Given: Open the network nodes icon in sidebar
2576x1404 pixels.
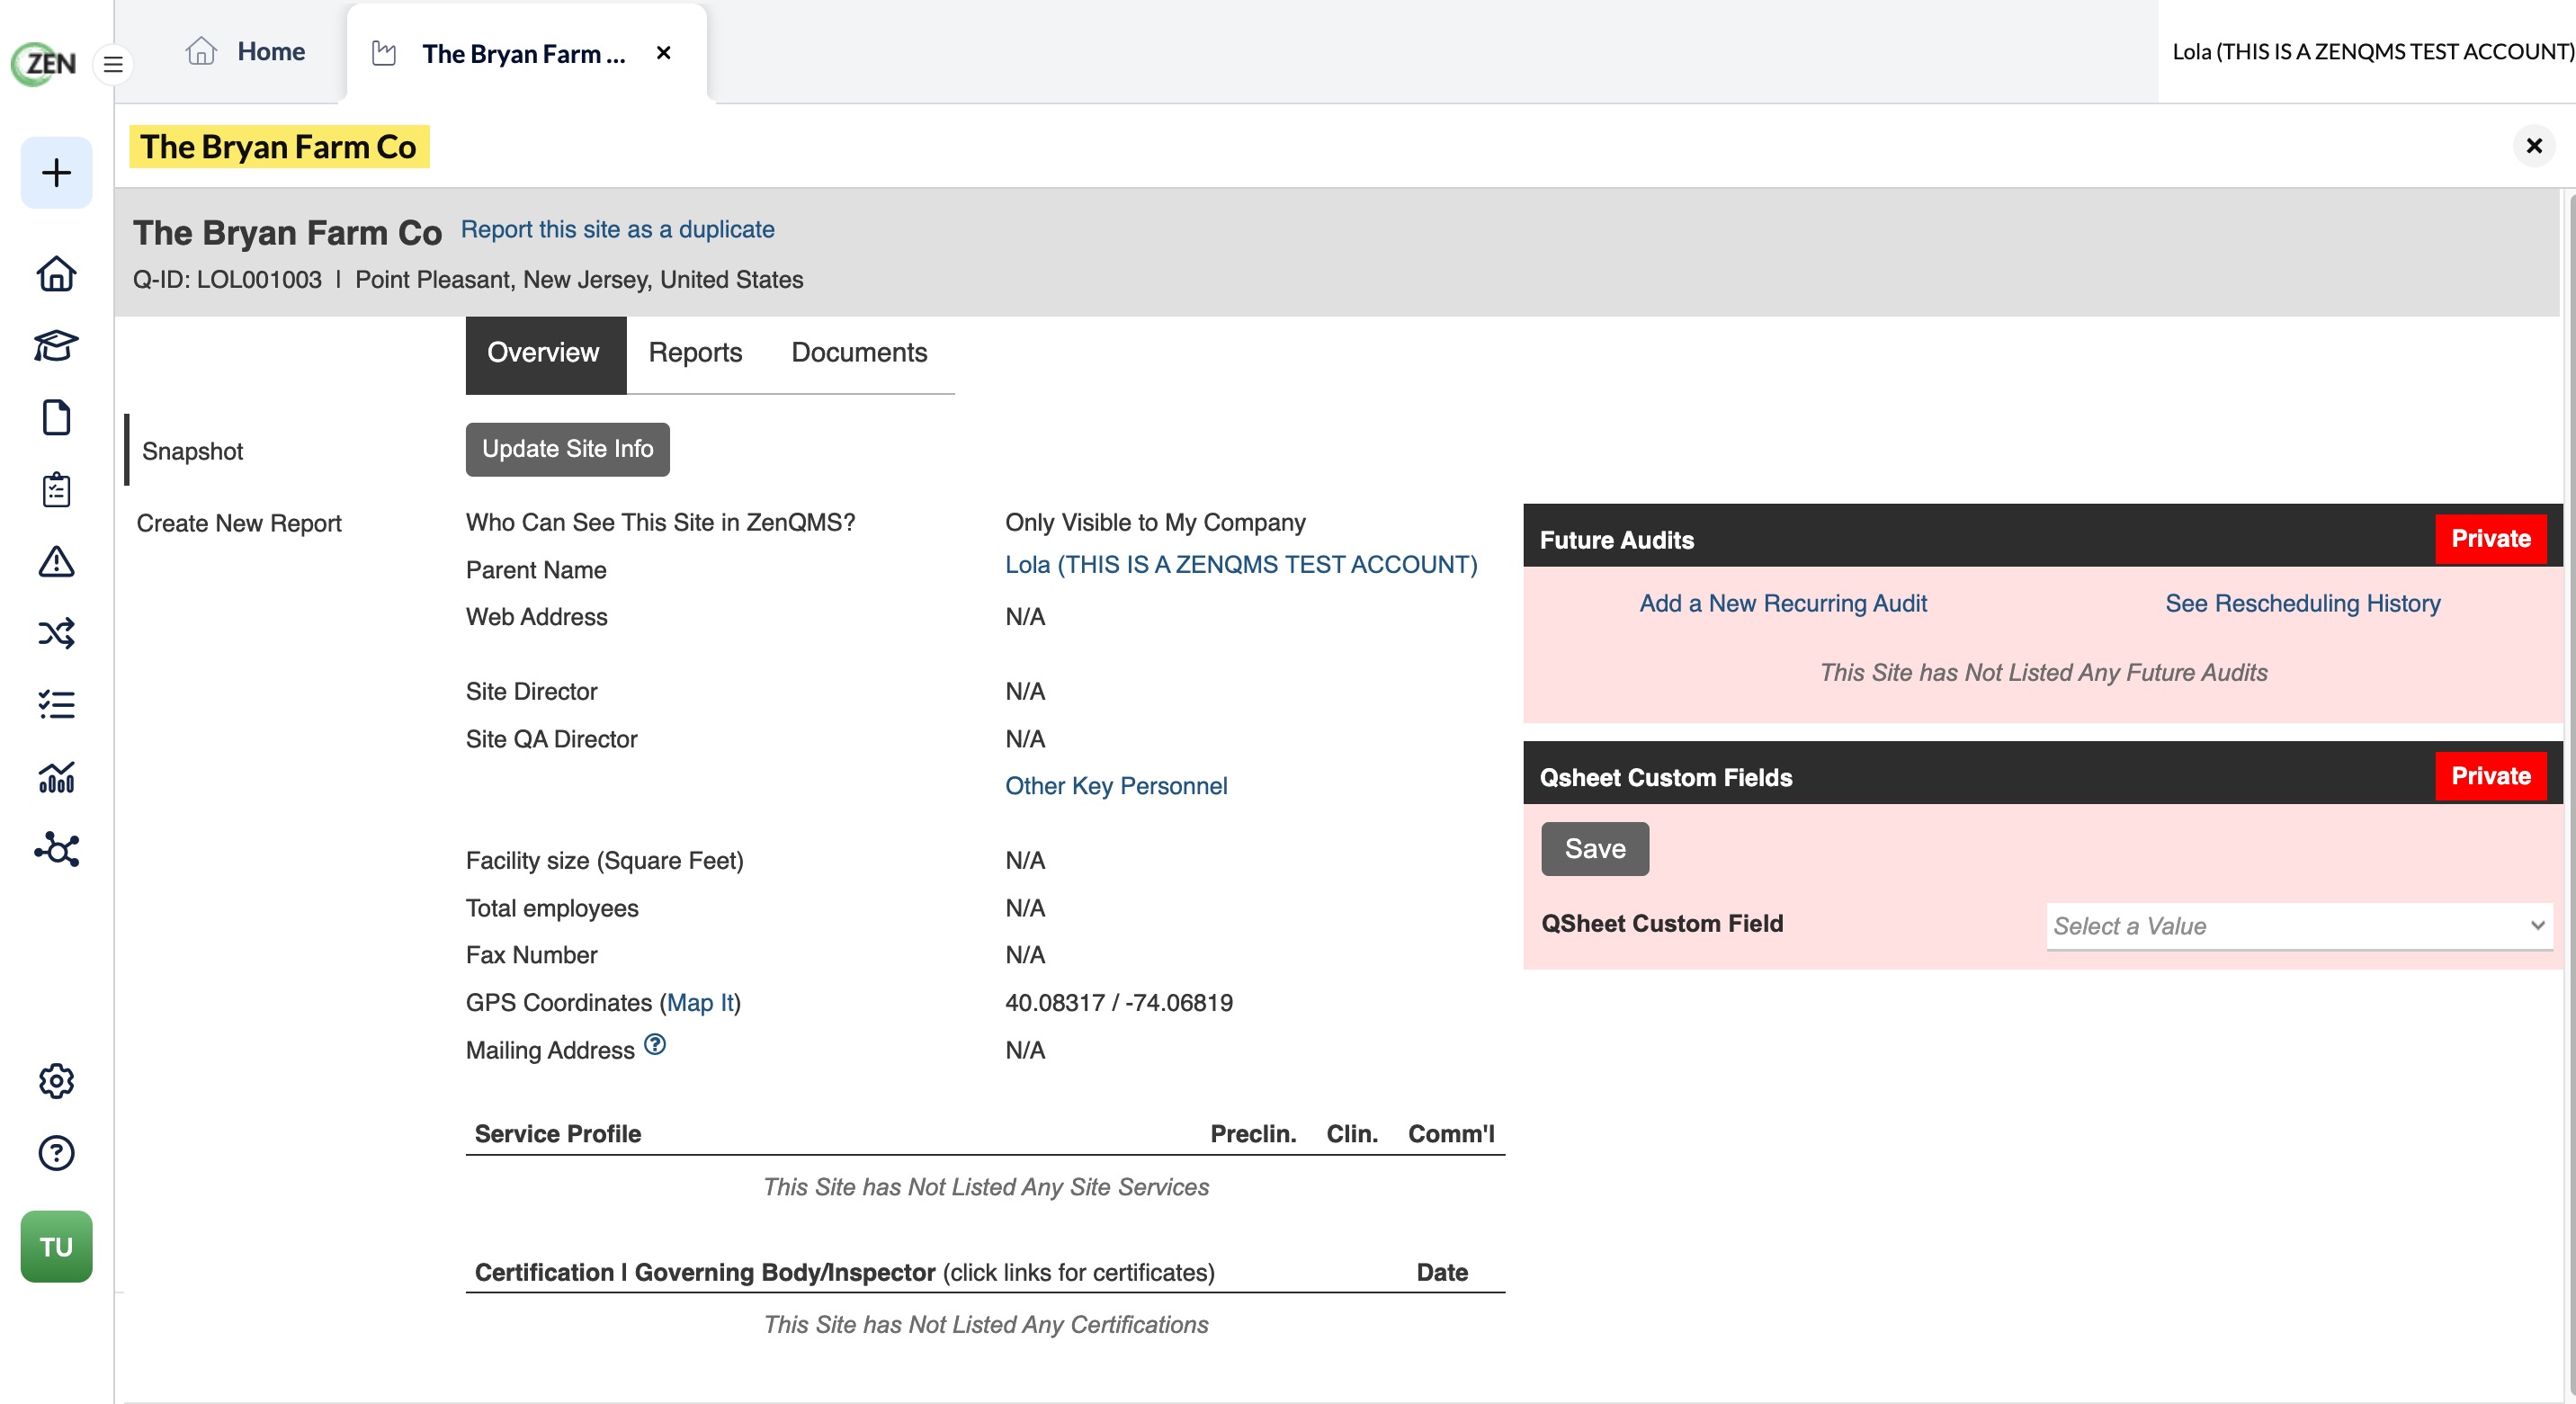Looking at the screenshot, I should (x=56, y=849).
